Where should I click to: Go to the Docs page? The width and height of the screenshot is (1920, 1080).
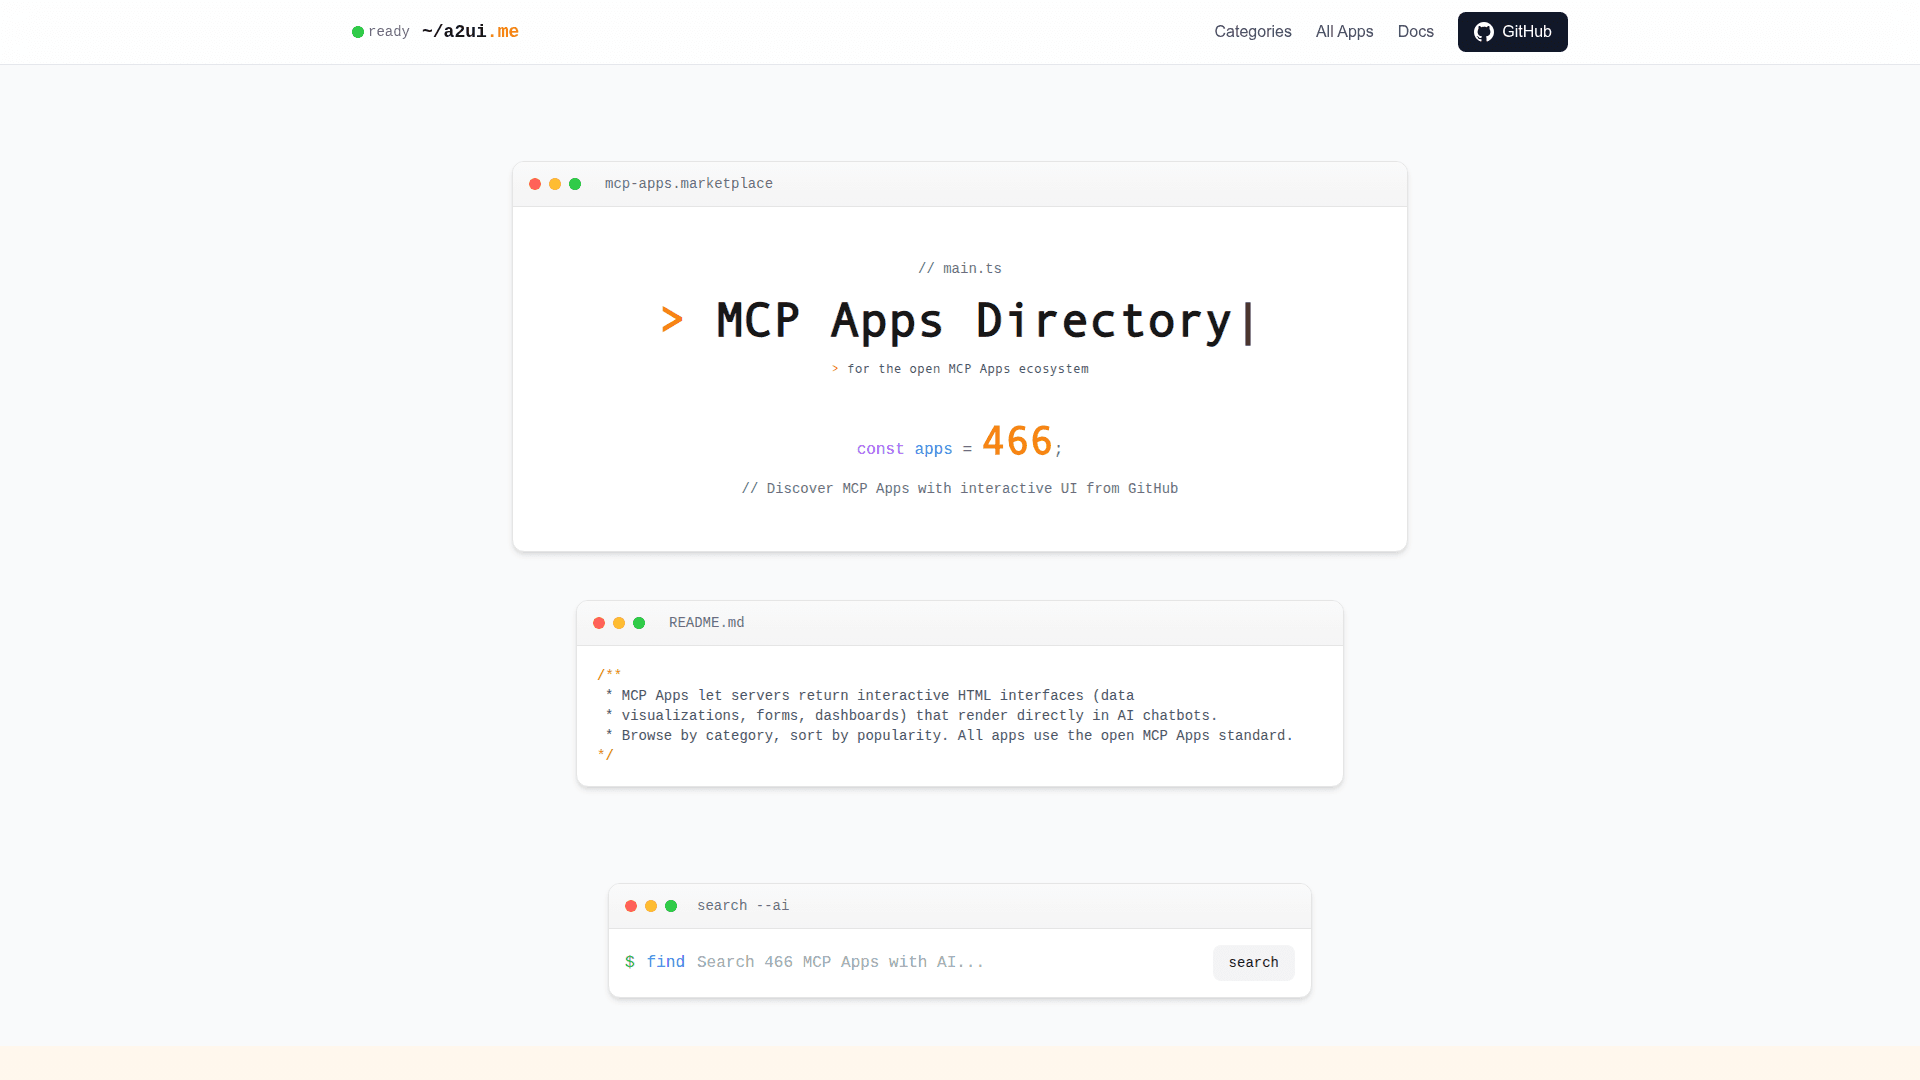tap(1415, 32)
